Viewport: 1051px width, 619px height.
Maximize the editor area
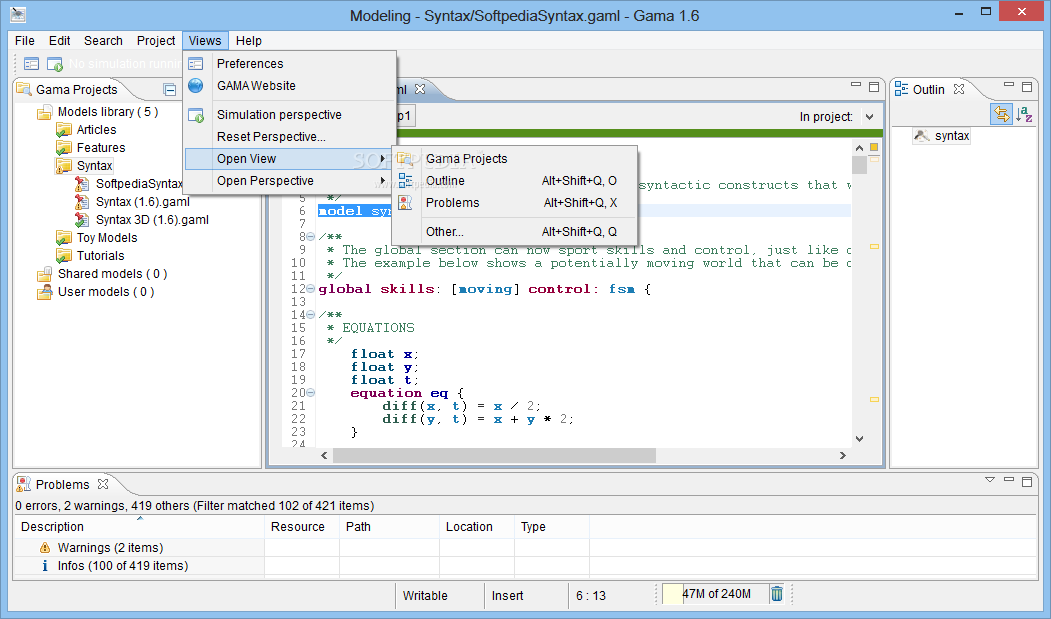coord(874,87)
